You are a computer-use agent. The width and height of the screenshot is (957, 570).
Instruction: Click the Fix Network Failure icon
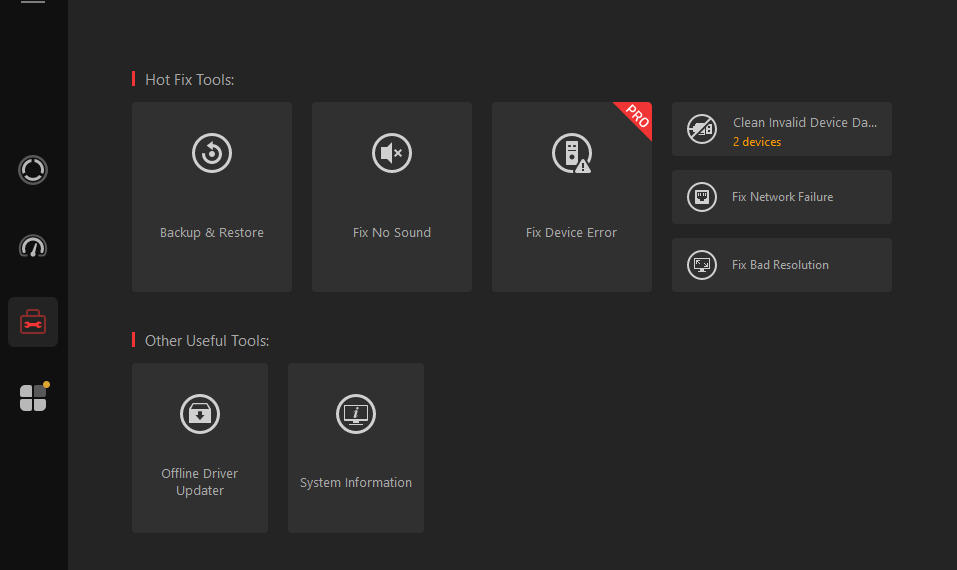click(x=702, y=197)
